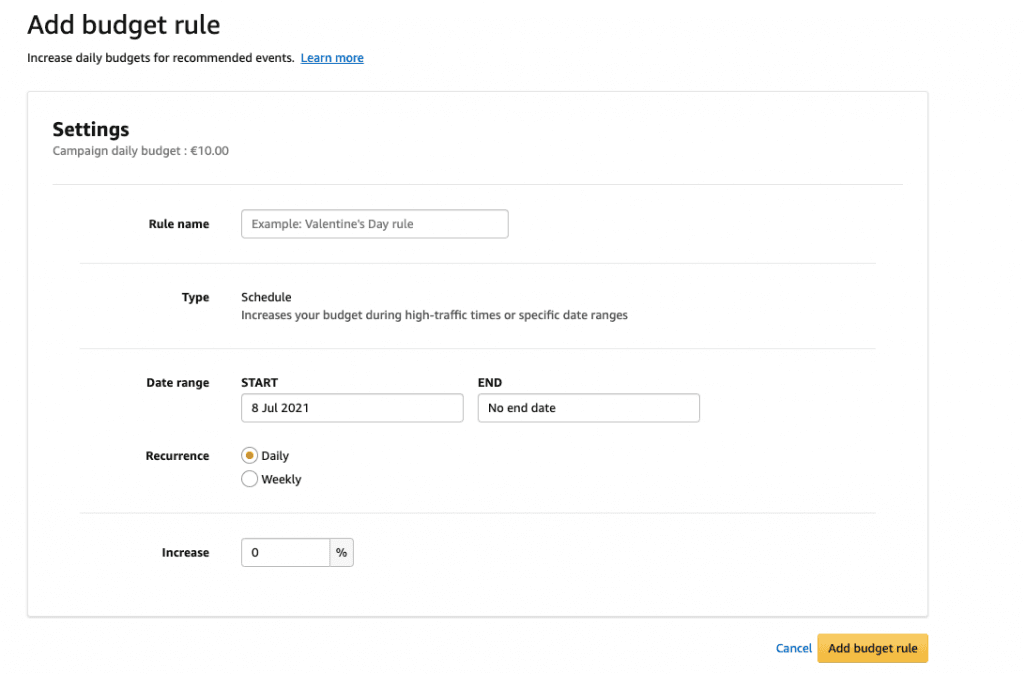Open the START date picker field

(x=352, y=408)
